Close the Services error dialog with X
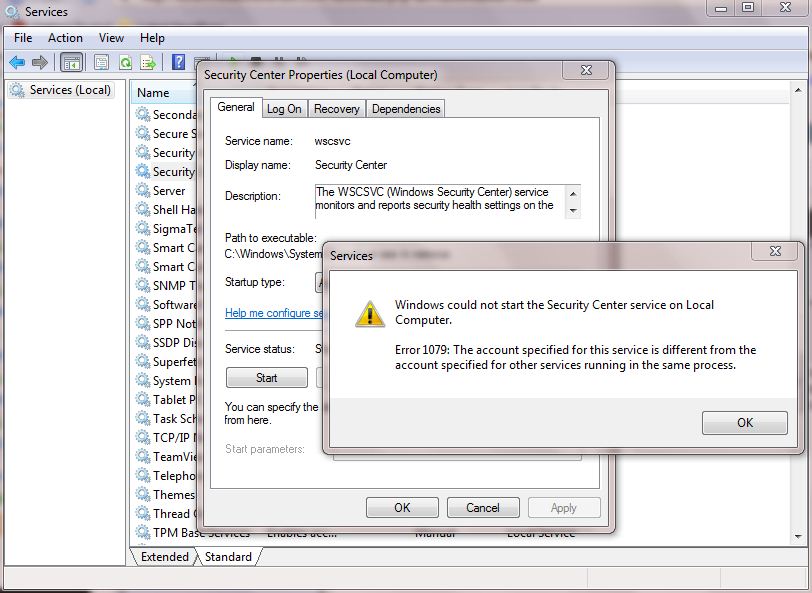Viewport: 812px width, 593px height. coord(775,251)
